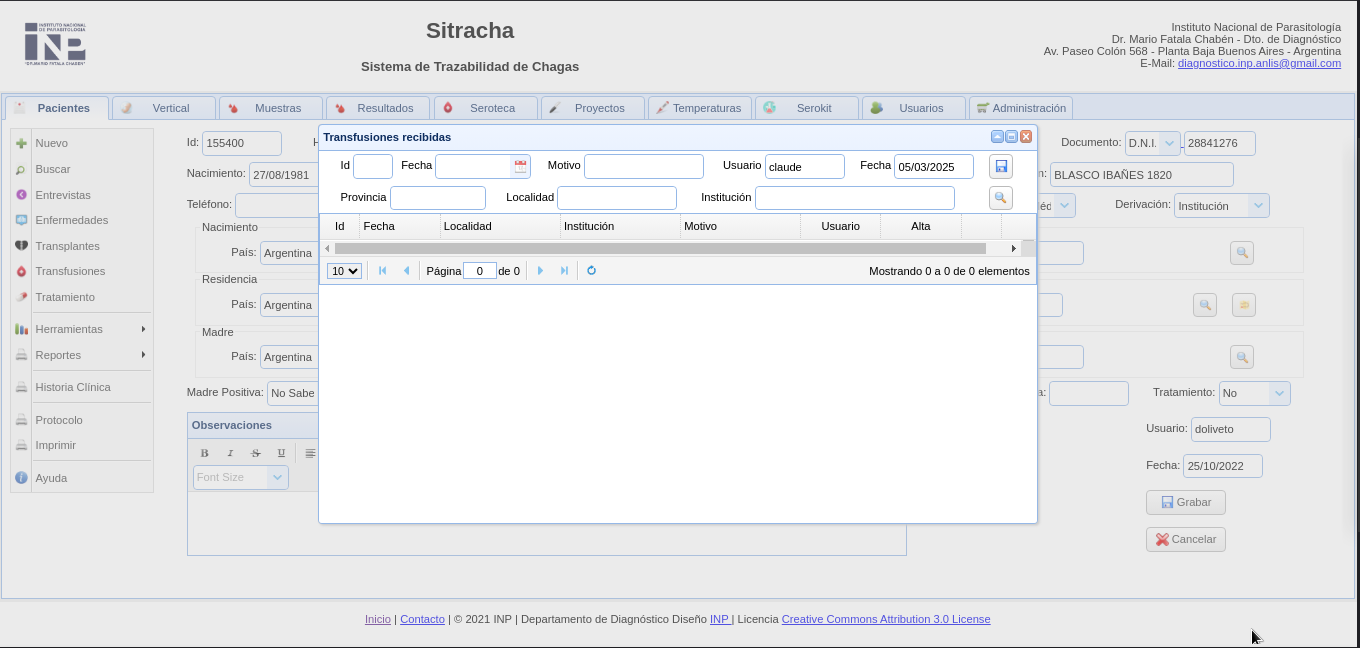This screenshot has height=648, width=1360.
Task: Open the Derivación Institución dropdown
Action: [x=1258, y=206]
